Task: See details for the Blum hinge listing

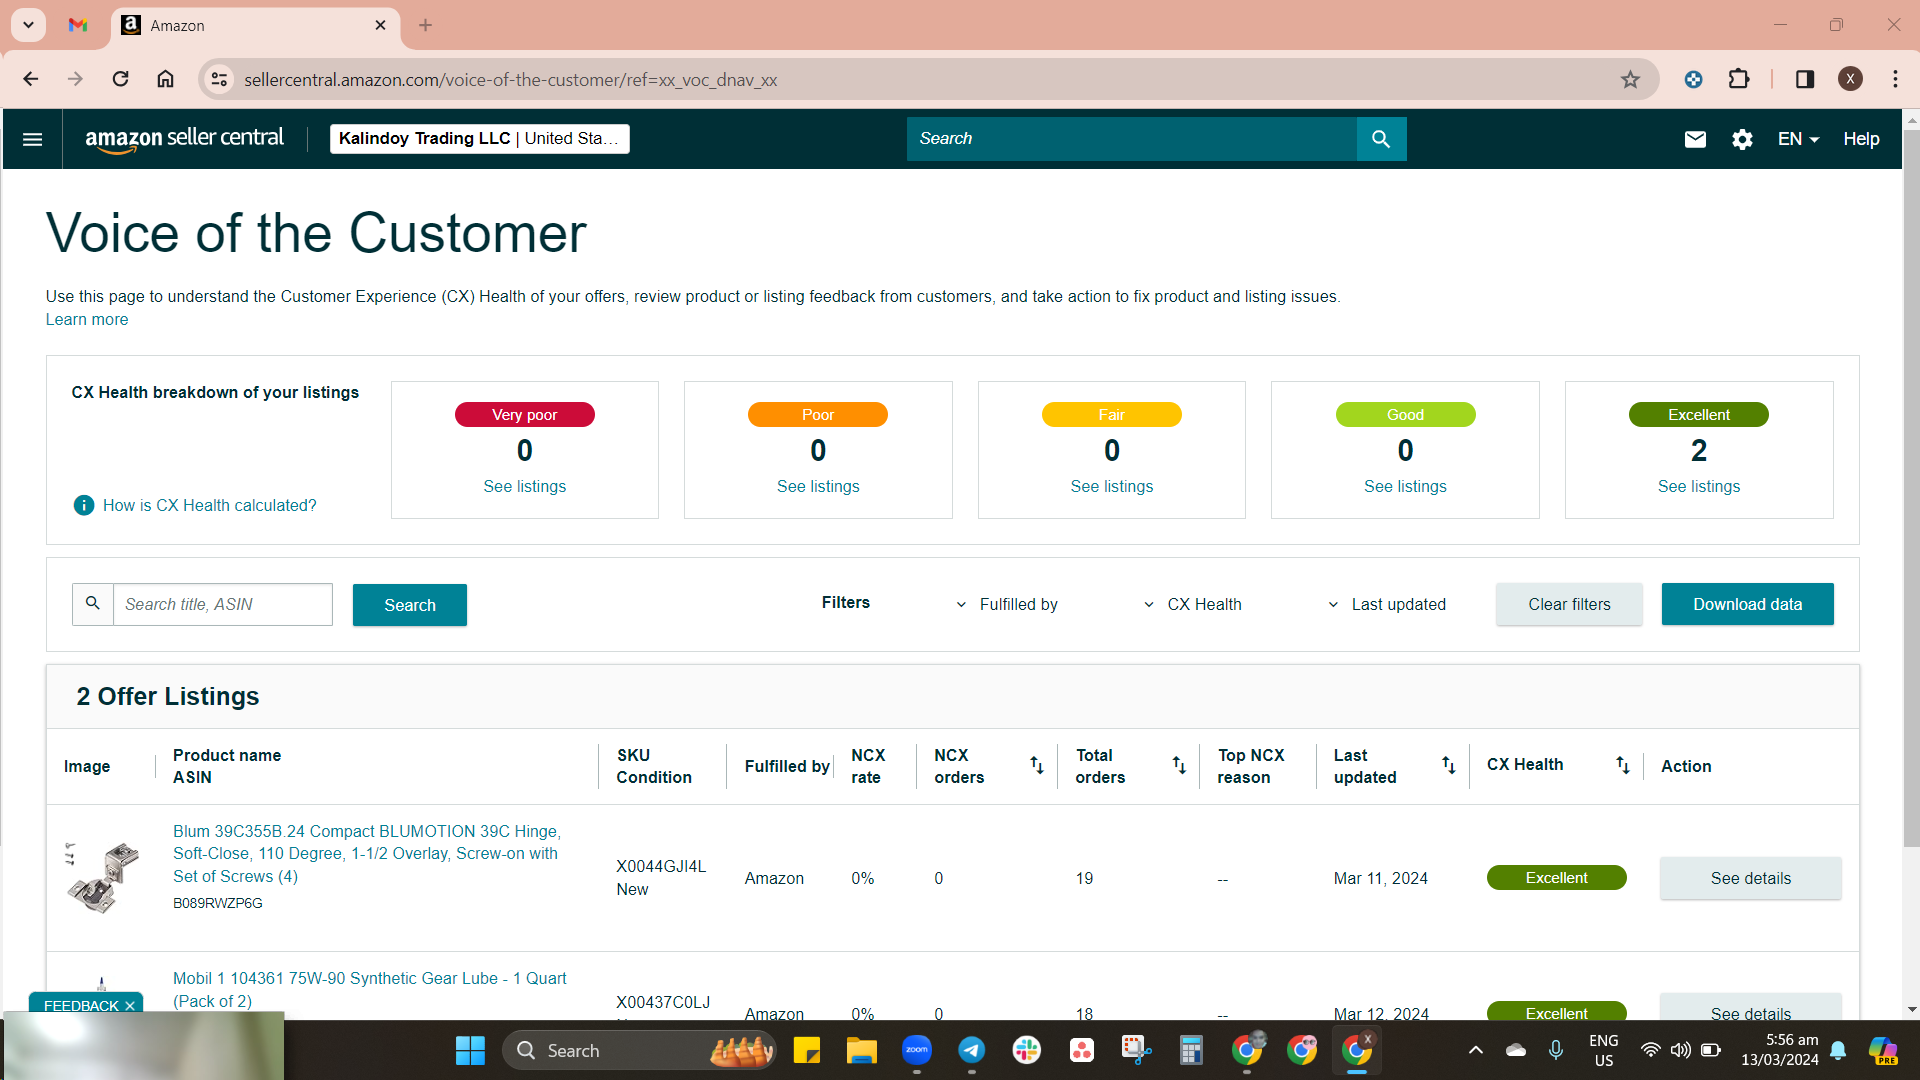Action: [x=1750, y=878]
